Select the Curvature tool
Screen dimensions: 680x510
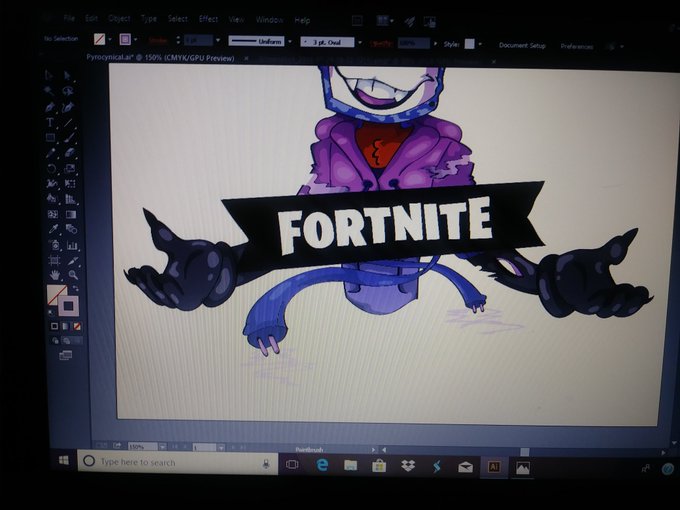click(x=68, y=107)
